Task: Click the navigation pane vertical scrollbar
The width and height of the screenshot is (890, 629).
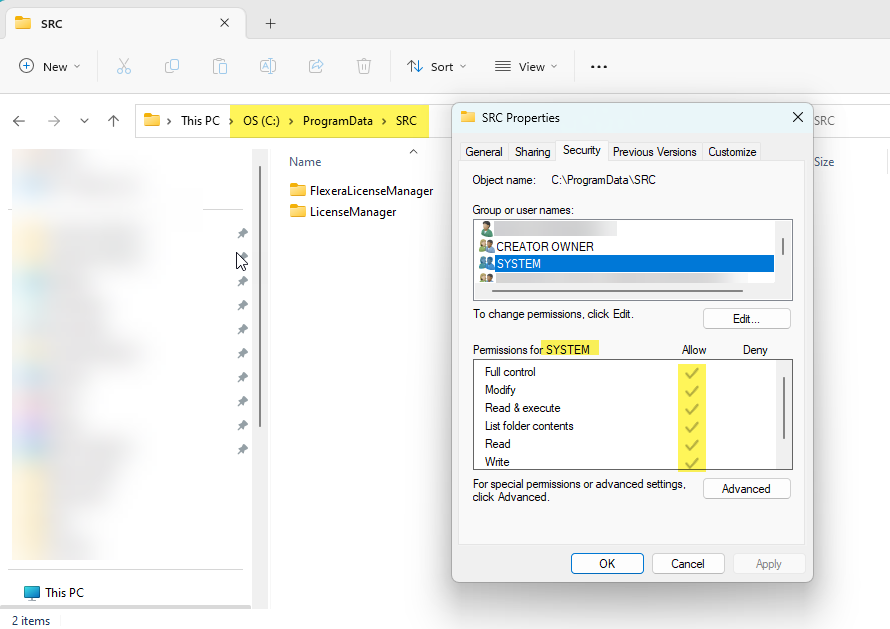Action: pyautogui.click(x=260, y=295)
